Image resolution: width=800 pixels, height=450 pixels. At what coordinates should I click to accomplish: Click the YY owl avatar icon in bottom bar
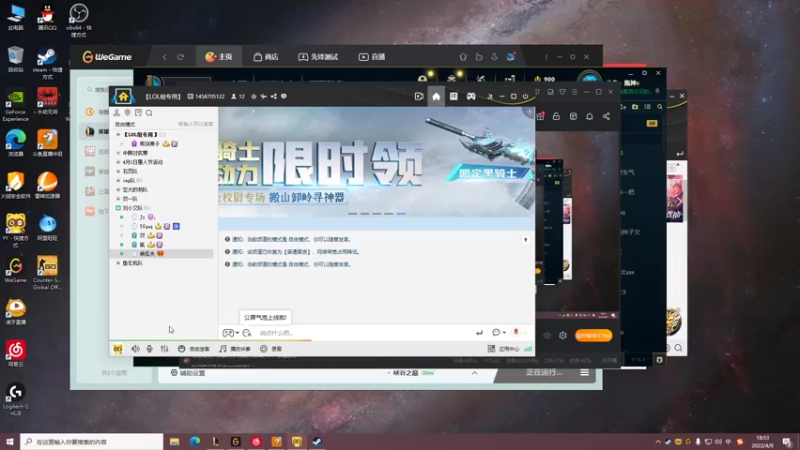(118, 349)
